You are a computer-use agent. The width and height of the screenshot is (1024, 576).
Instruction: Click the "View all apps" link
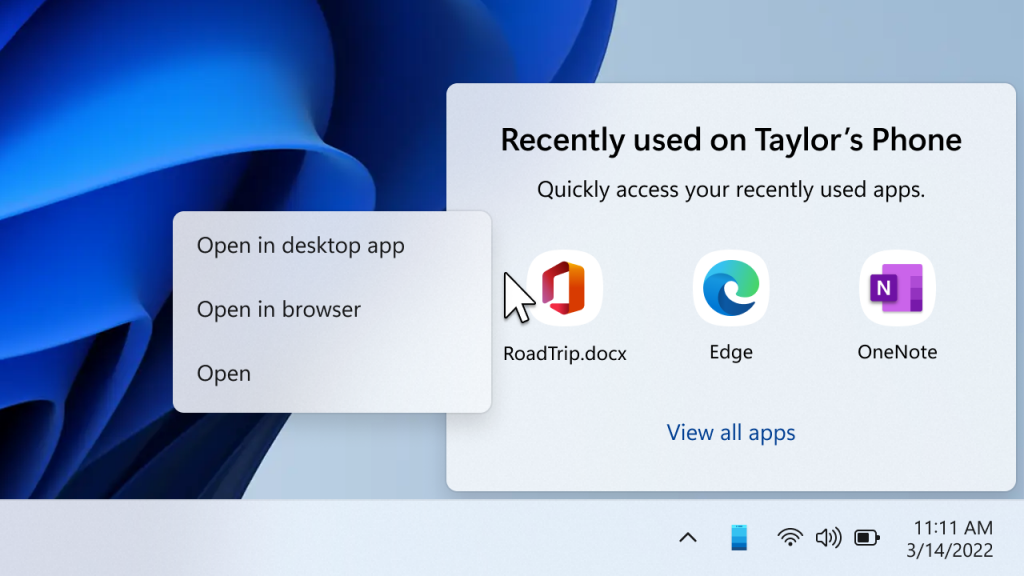click(731, 433)
